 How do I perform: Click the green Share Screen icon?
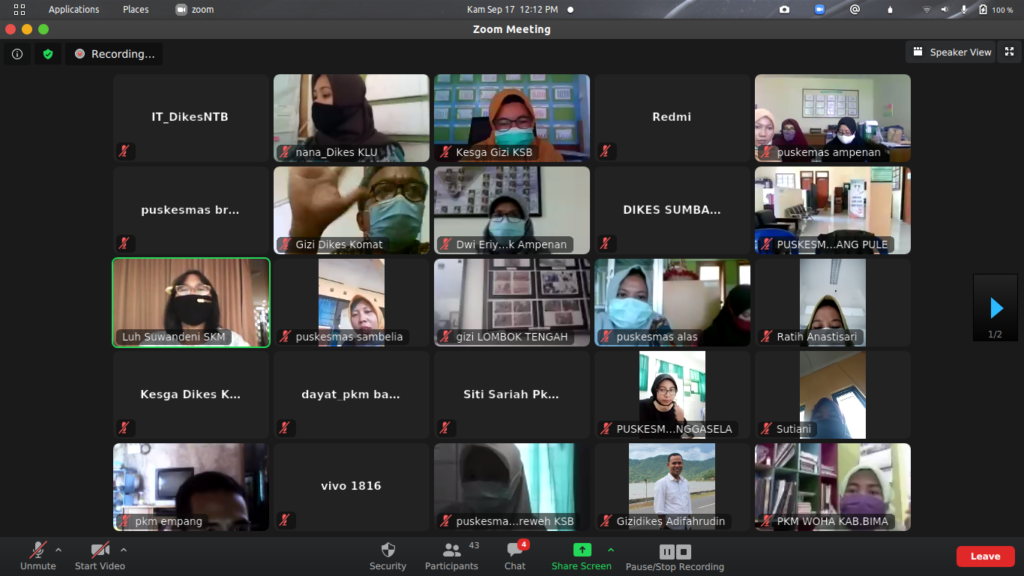[581, 550]
